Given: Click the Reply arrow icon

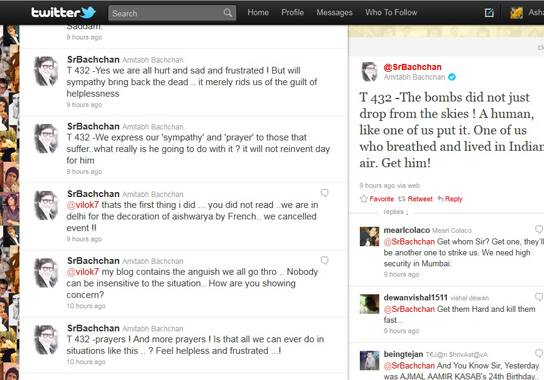Looking at the screenshot, I should coord(440,199).
